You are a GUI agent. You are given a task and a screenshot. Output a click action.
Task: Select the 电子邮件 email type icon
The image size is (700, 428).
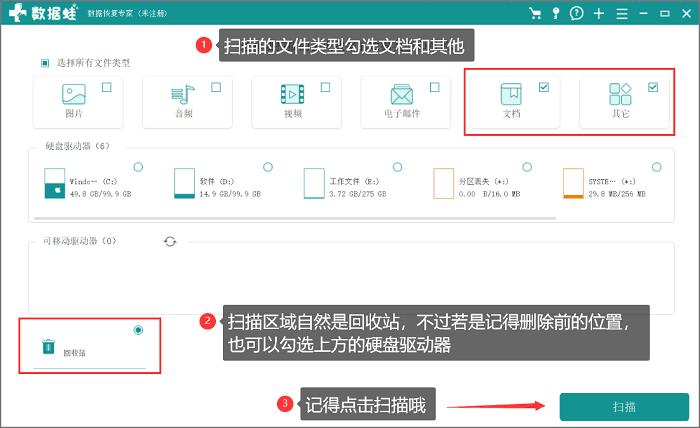[402, 94]
